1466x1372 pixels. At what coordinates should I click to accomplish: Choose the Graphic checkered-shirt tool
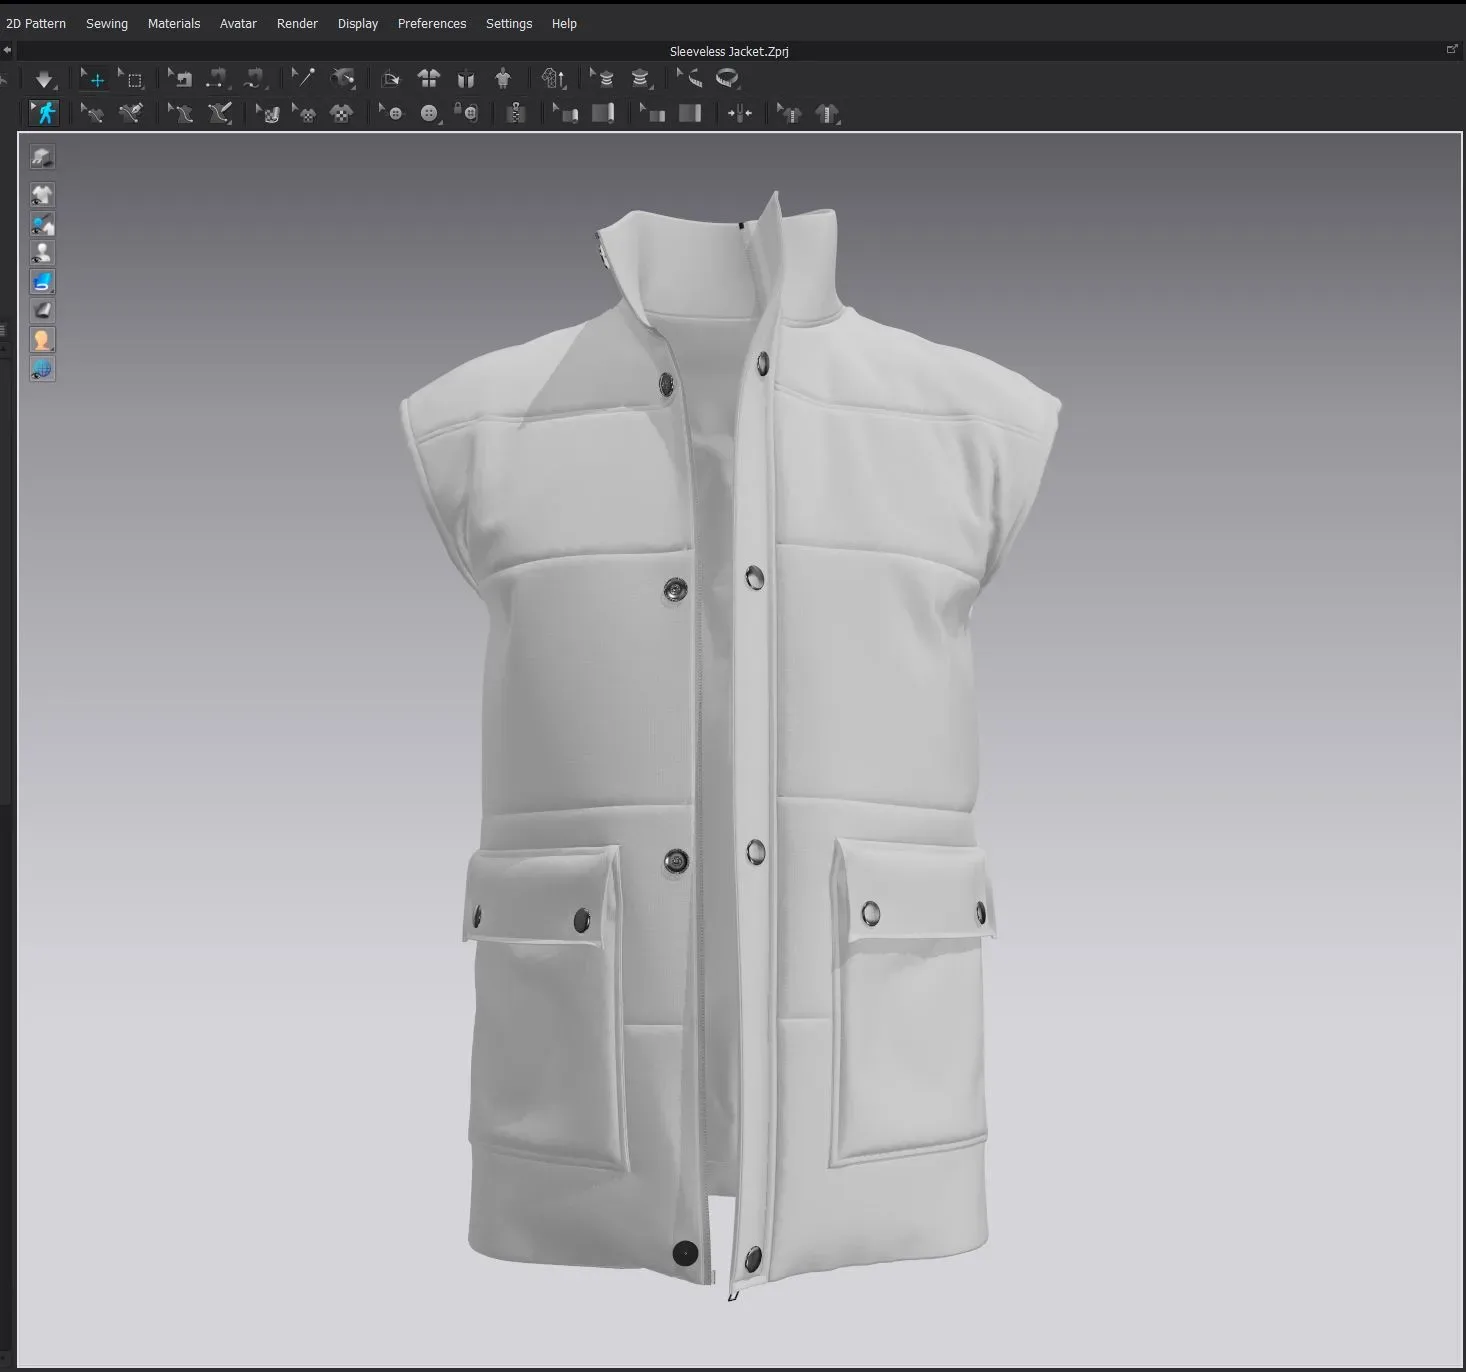pyautogui.click(x=341, y=113)
